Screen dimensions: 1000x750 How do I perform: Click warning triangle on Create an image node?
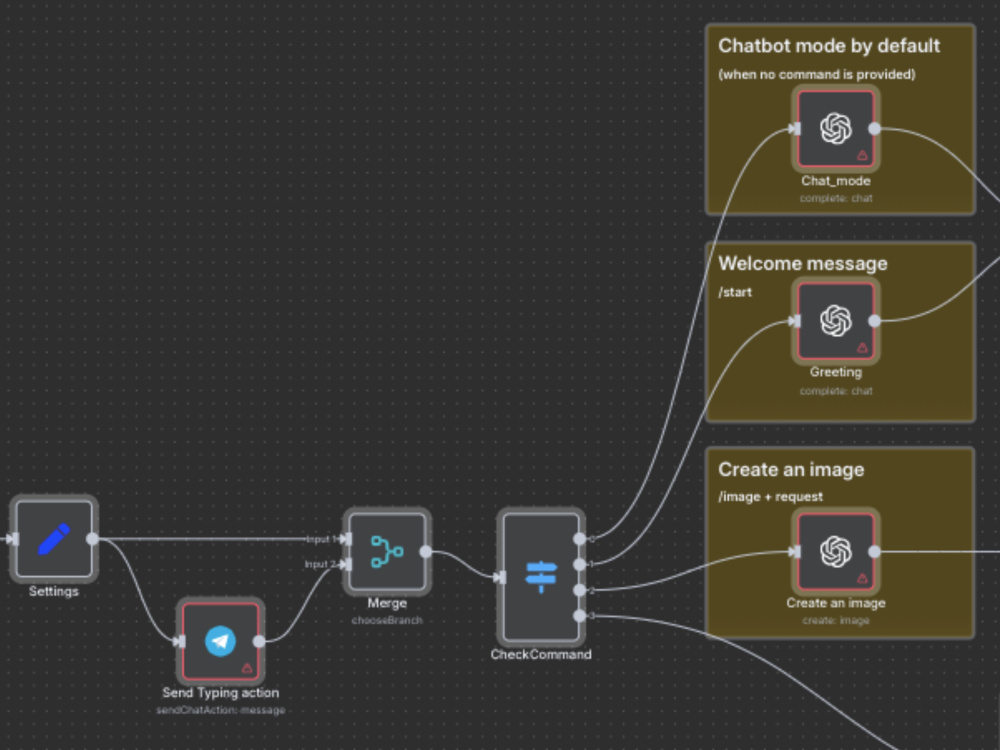click(x=862, y=578)
